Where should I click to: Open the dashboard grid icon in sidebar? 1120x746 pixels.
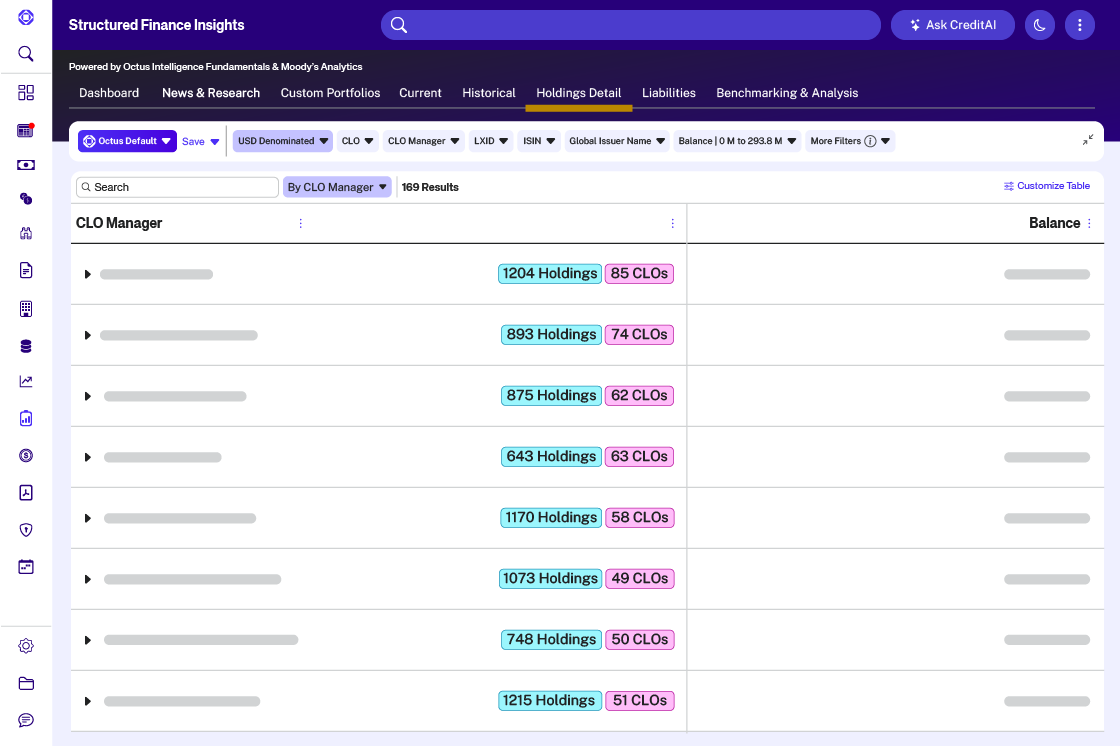(x=26, y=92)
